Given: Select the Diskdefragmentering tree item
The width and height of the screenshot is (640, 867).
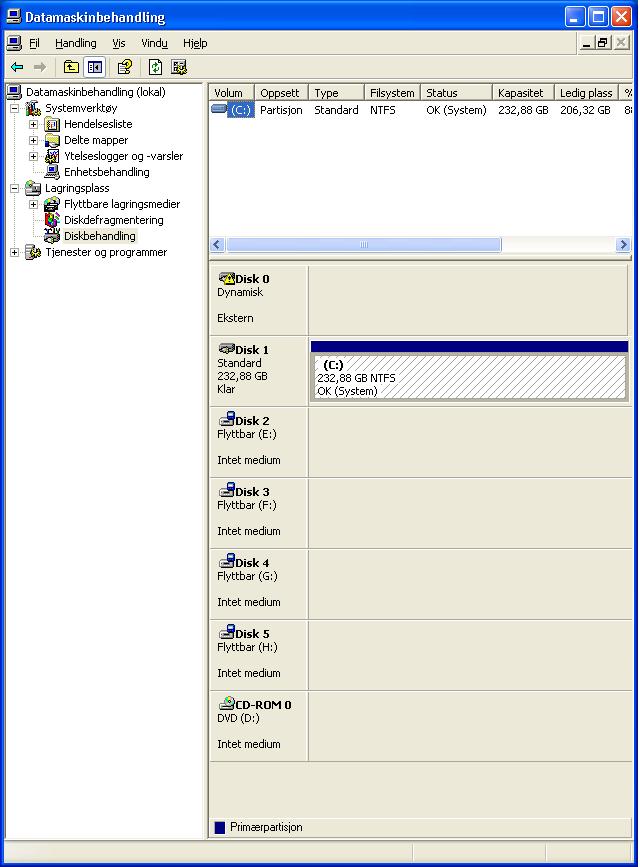Looking at the screenshot, I should point(113,220).
